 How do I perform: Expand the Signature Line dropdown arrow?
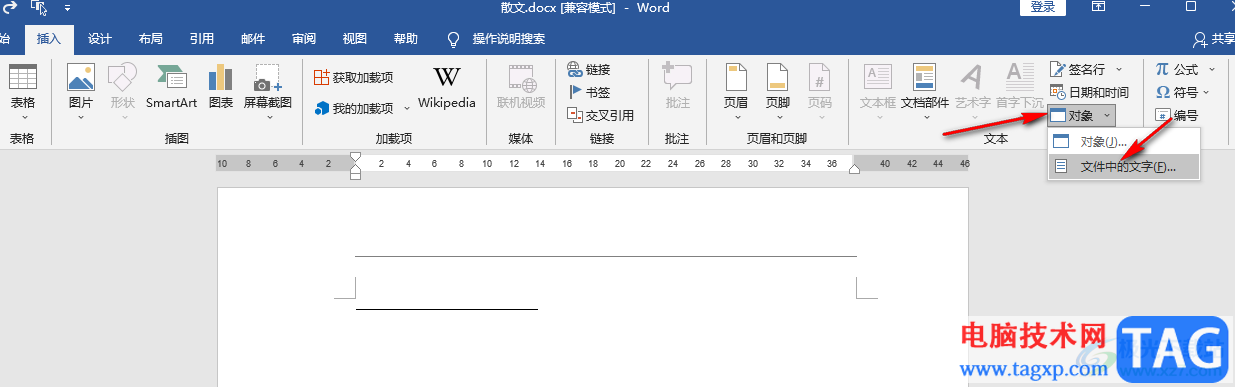1119,69
